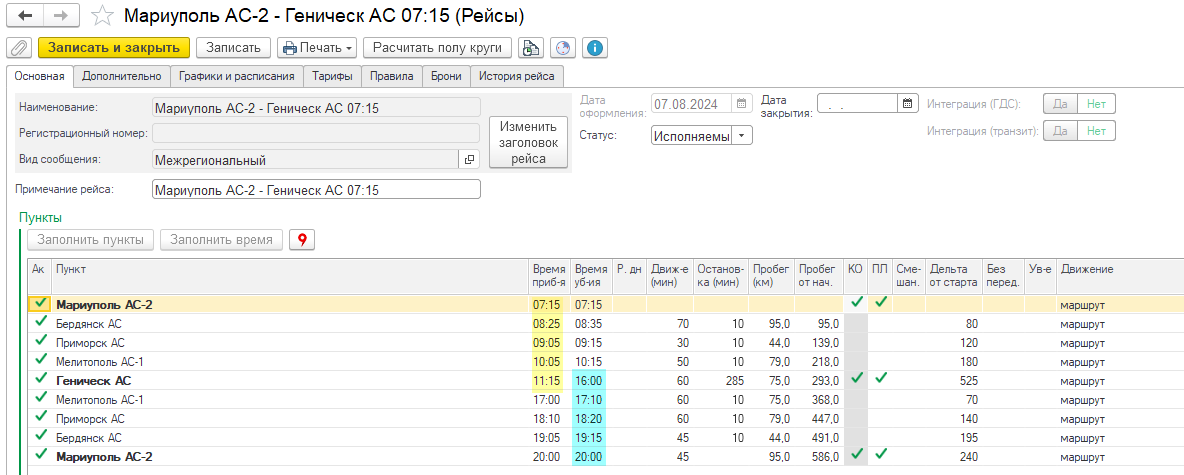This screenshot has width=1184, height=475.
Task: Set Интеграция (транзит) to Да
Action: [x=1061, y=131]
